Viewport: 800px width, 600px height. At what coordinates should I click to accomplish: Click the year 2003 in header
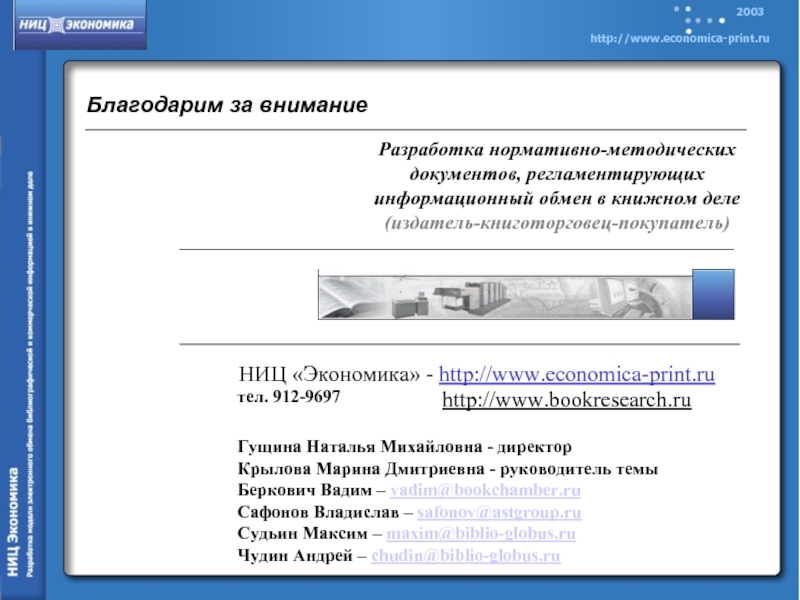pos(750,11)
